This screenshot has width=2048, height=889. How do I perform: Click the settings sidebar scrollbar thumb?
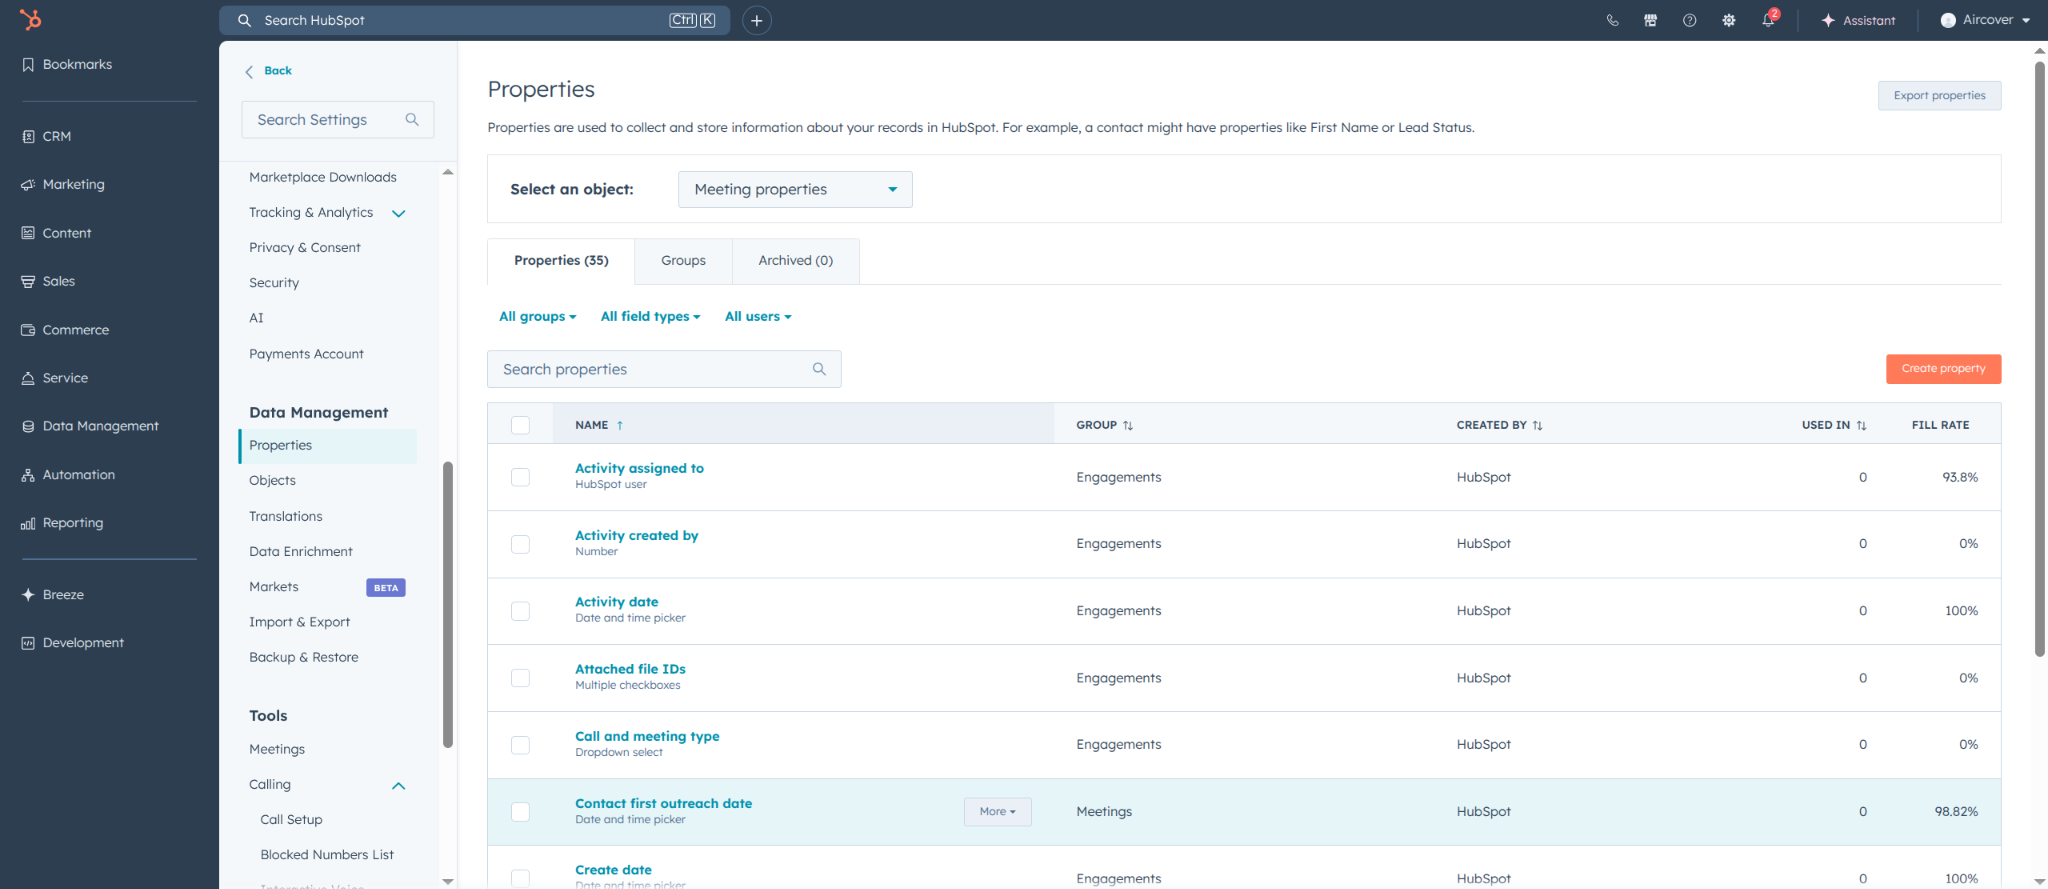coord(448,605)
